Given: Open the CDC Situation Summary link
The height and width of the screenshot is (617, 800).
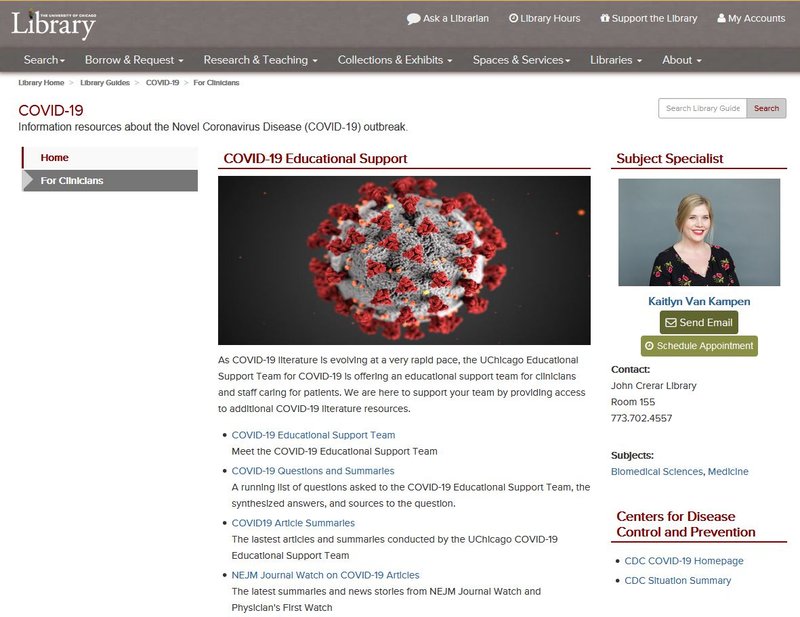Looking at the screenshot, I should pyautogui.click(x=678, y=581).
